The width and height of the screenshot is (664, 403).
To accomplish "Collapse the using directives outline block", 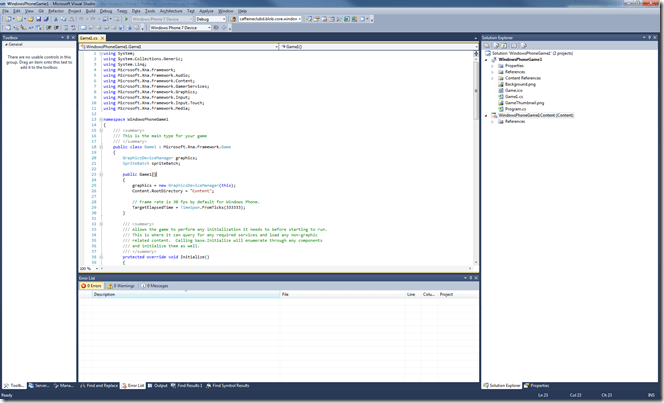I will click(101, 53).
